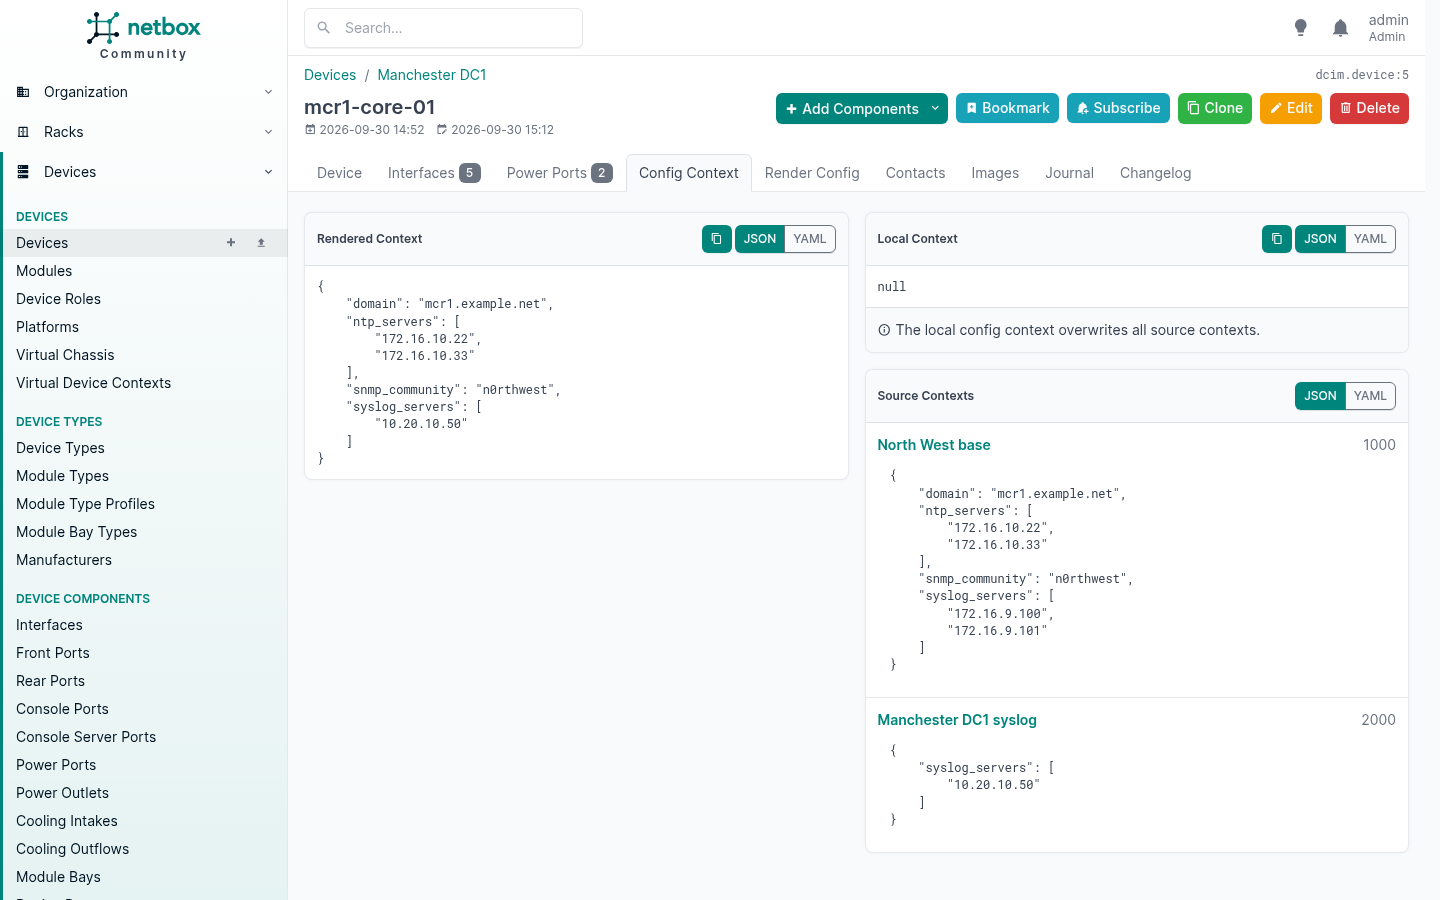Click into the Search field
This screenshot has width=1440, height=900.
[443, 28]
